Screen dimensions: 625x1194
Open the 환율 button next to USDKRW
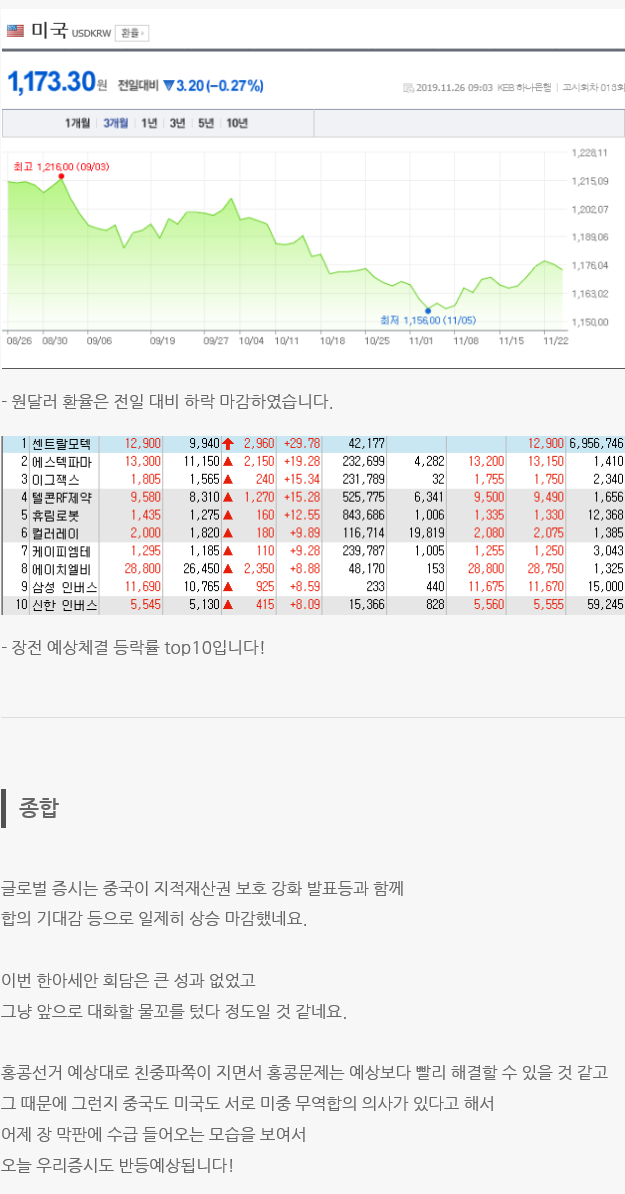click(131, 33)
